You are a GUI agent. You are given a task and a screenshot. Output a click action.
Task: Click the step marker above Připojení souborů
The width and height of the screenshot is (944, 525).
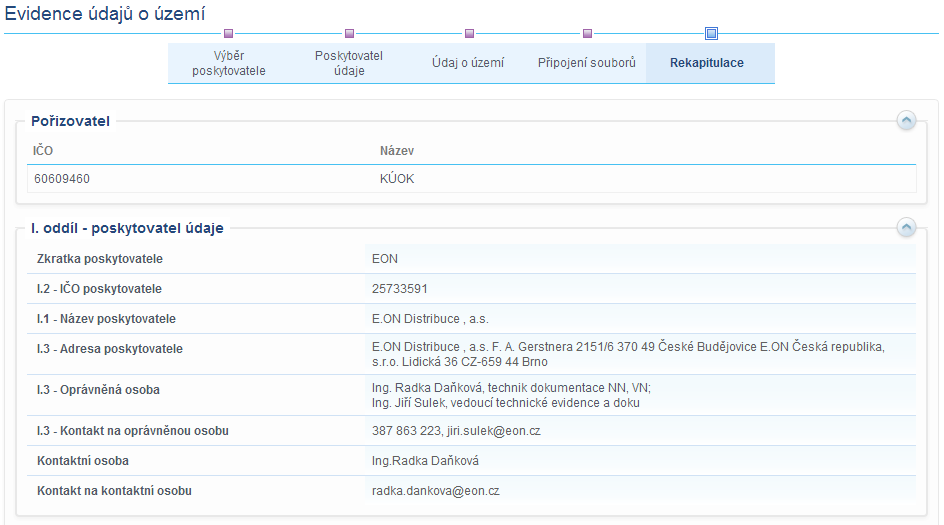click(x=587, y=34)
